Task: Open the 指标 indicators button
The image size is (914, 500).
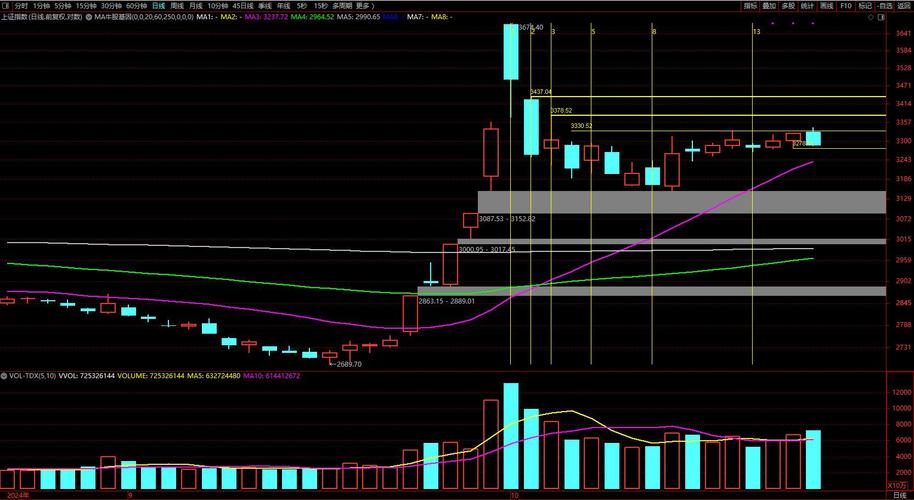Action: pyautogui.click(x=750, y=5)
